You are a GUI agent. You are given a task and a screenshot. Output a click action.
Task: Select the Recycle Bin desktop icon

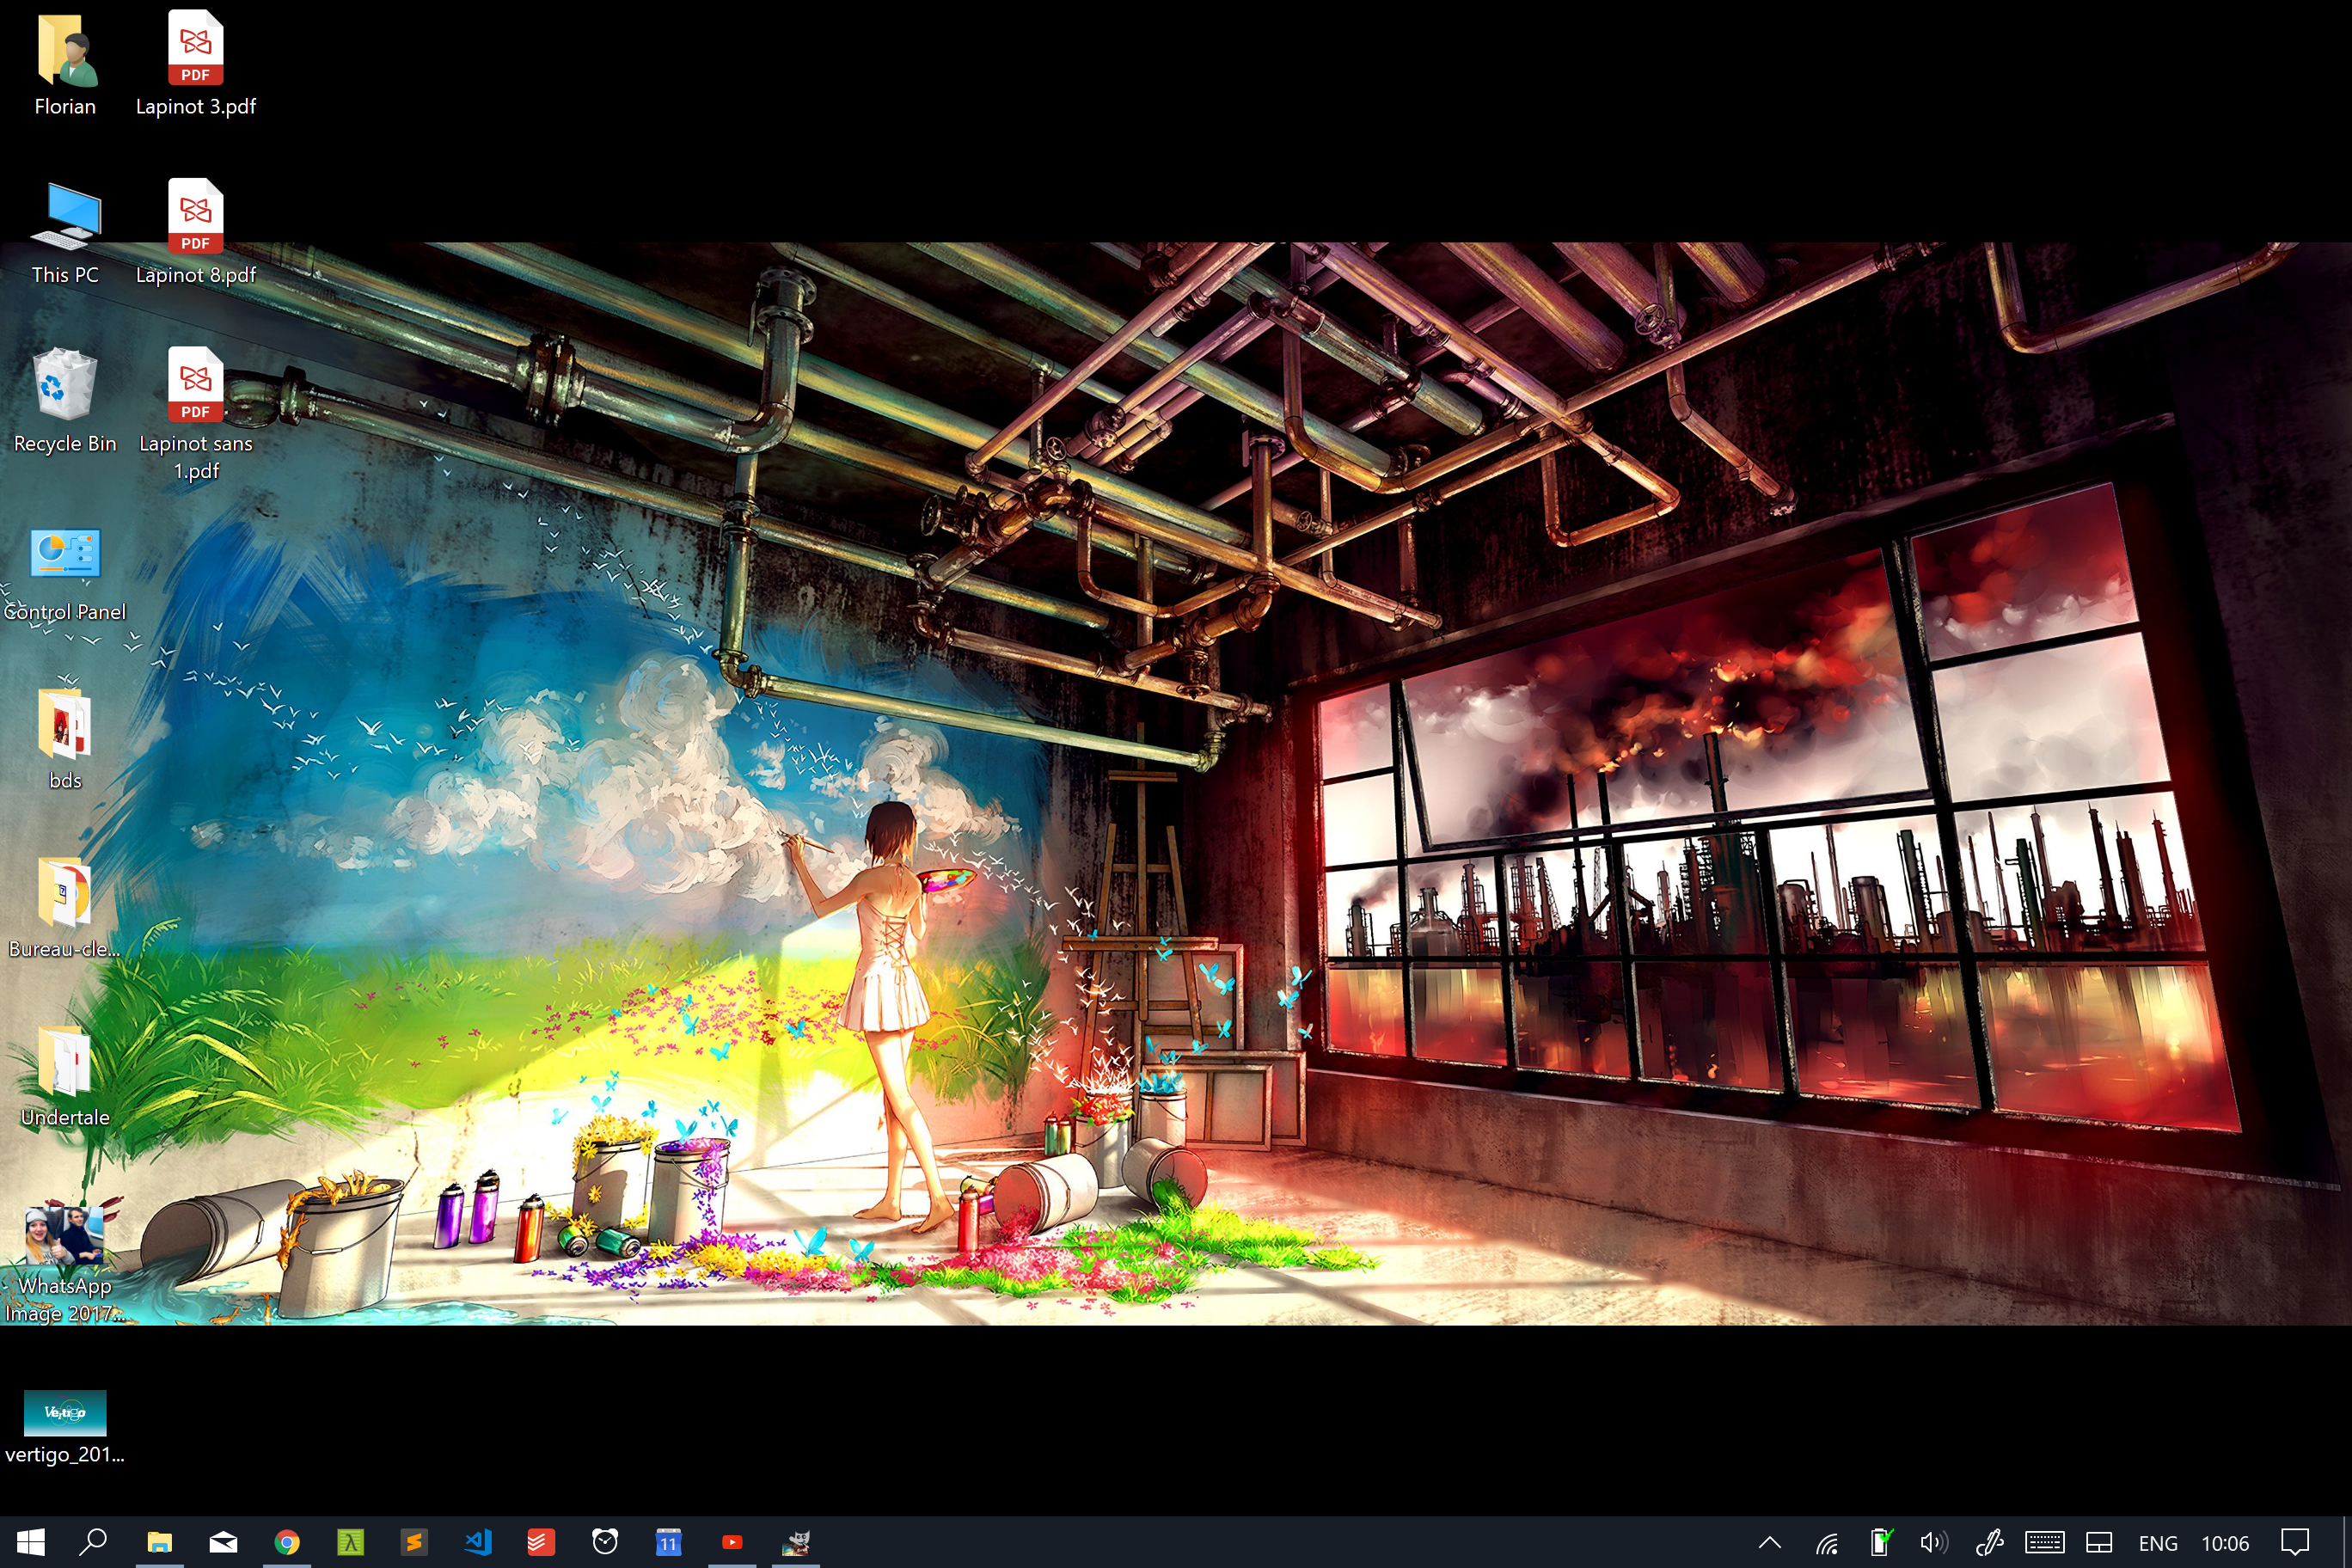[x=65, y=400]
